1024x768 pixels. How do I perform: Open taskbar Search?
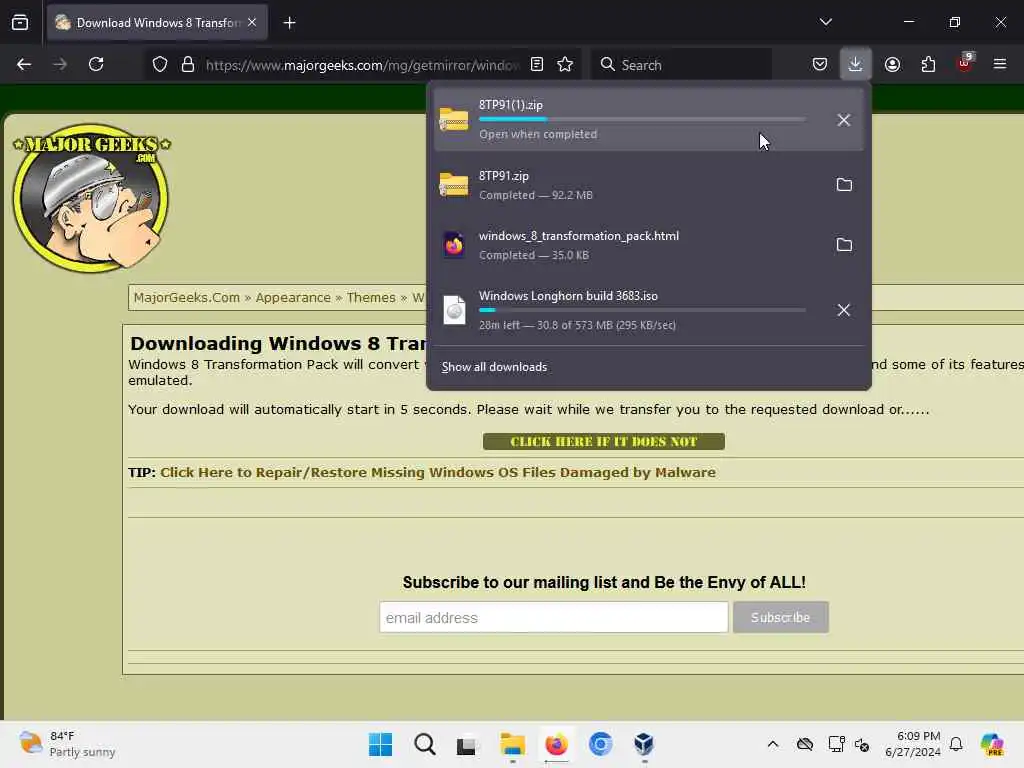pos(424,744)
